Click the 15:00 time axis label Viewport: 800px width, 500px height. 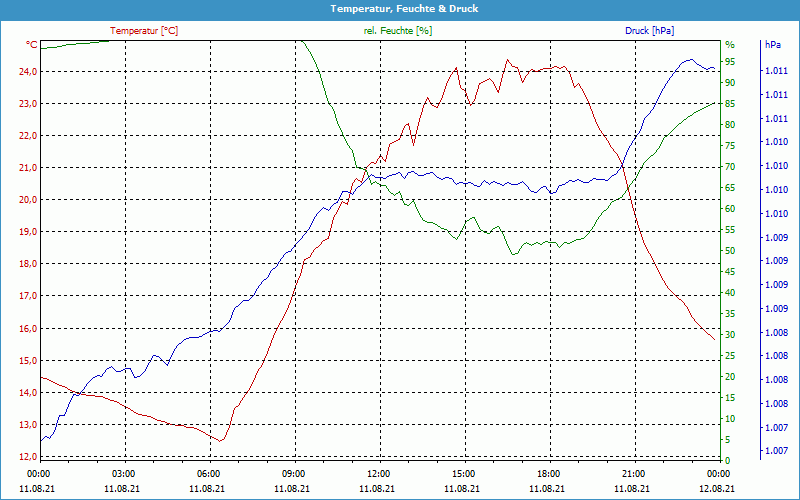click(463, 473)
